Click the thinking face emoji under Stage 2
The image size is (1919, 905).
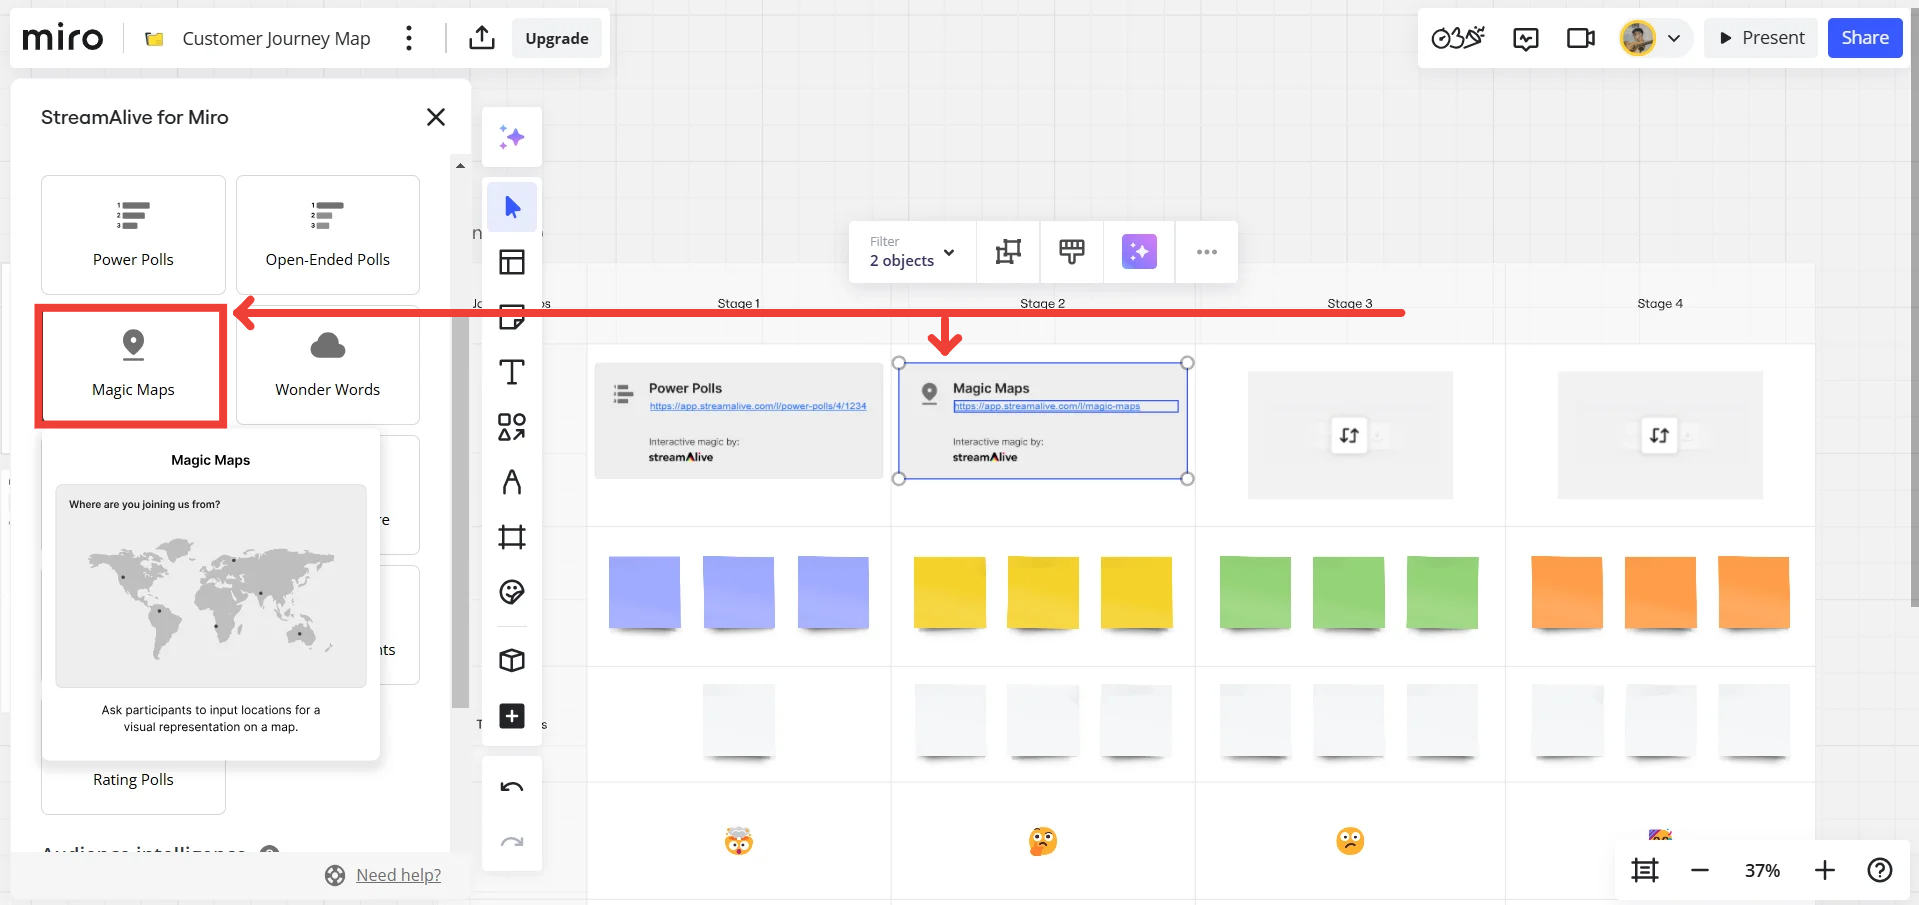click(x=1043, y=841)
